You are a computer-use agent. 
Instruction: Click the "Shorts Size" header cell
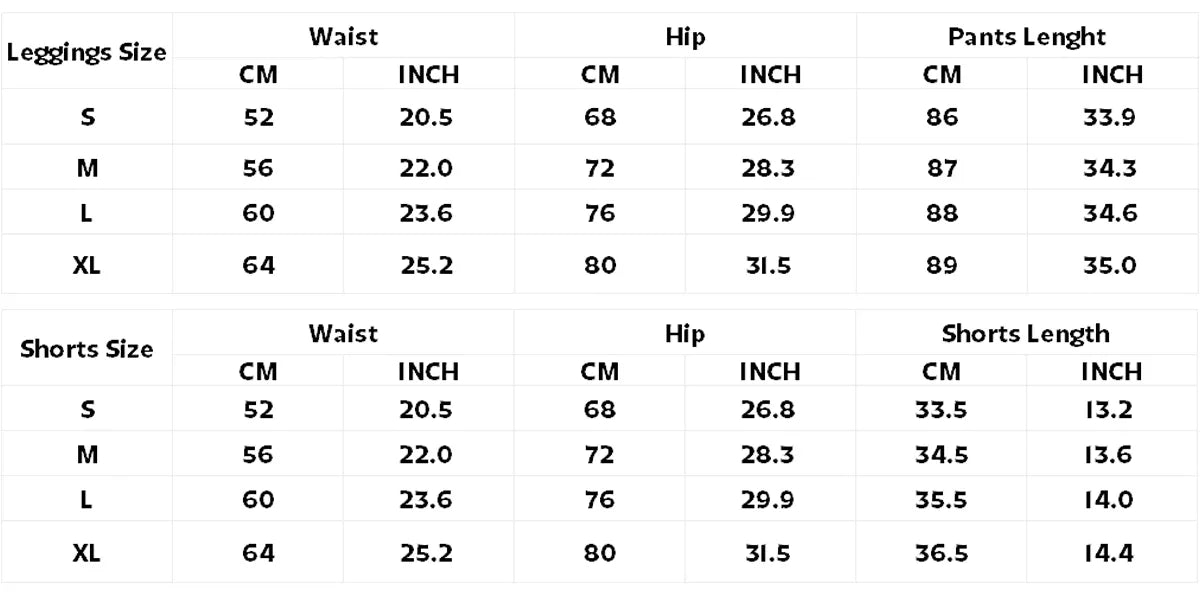pos(87,350)
